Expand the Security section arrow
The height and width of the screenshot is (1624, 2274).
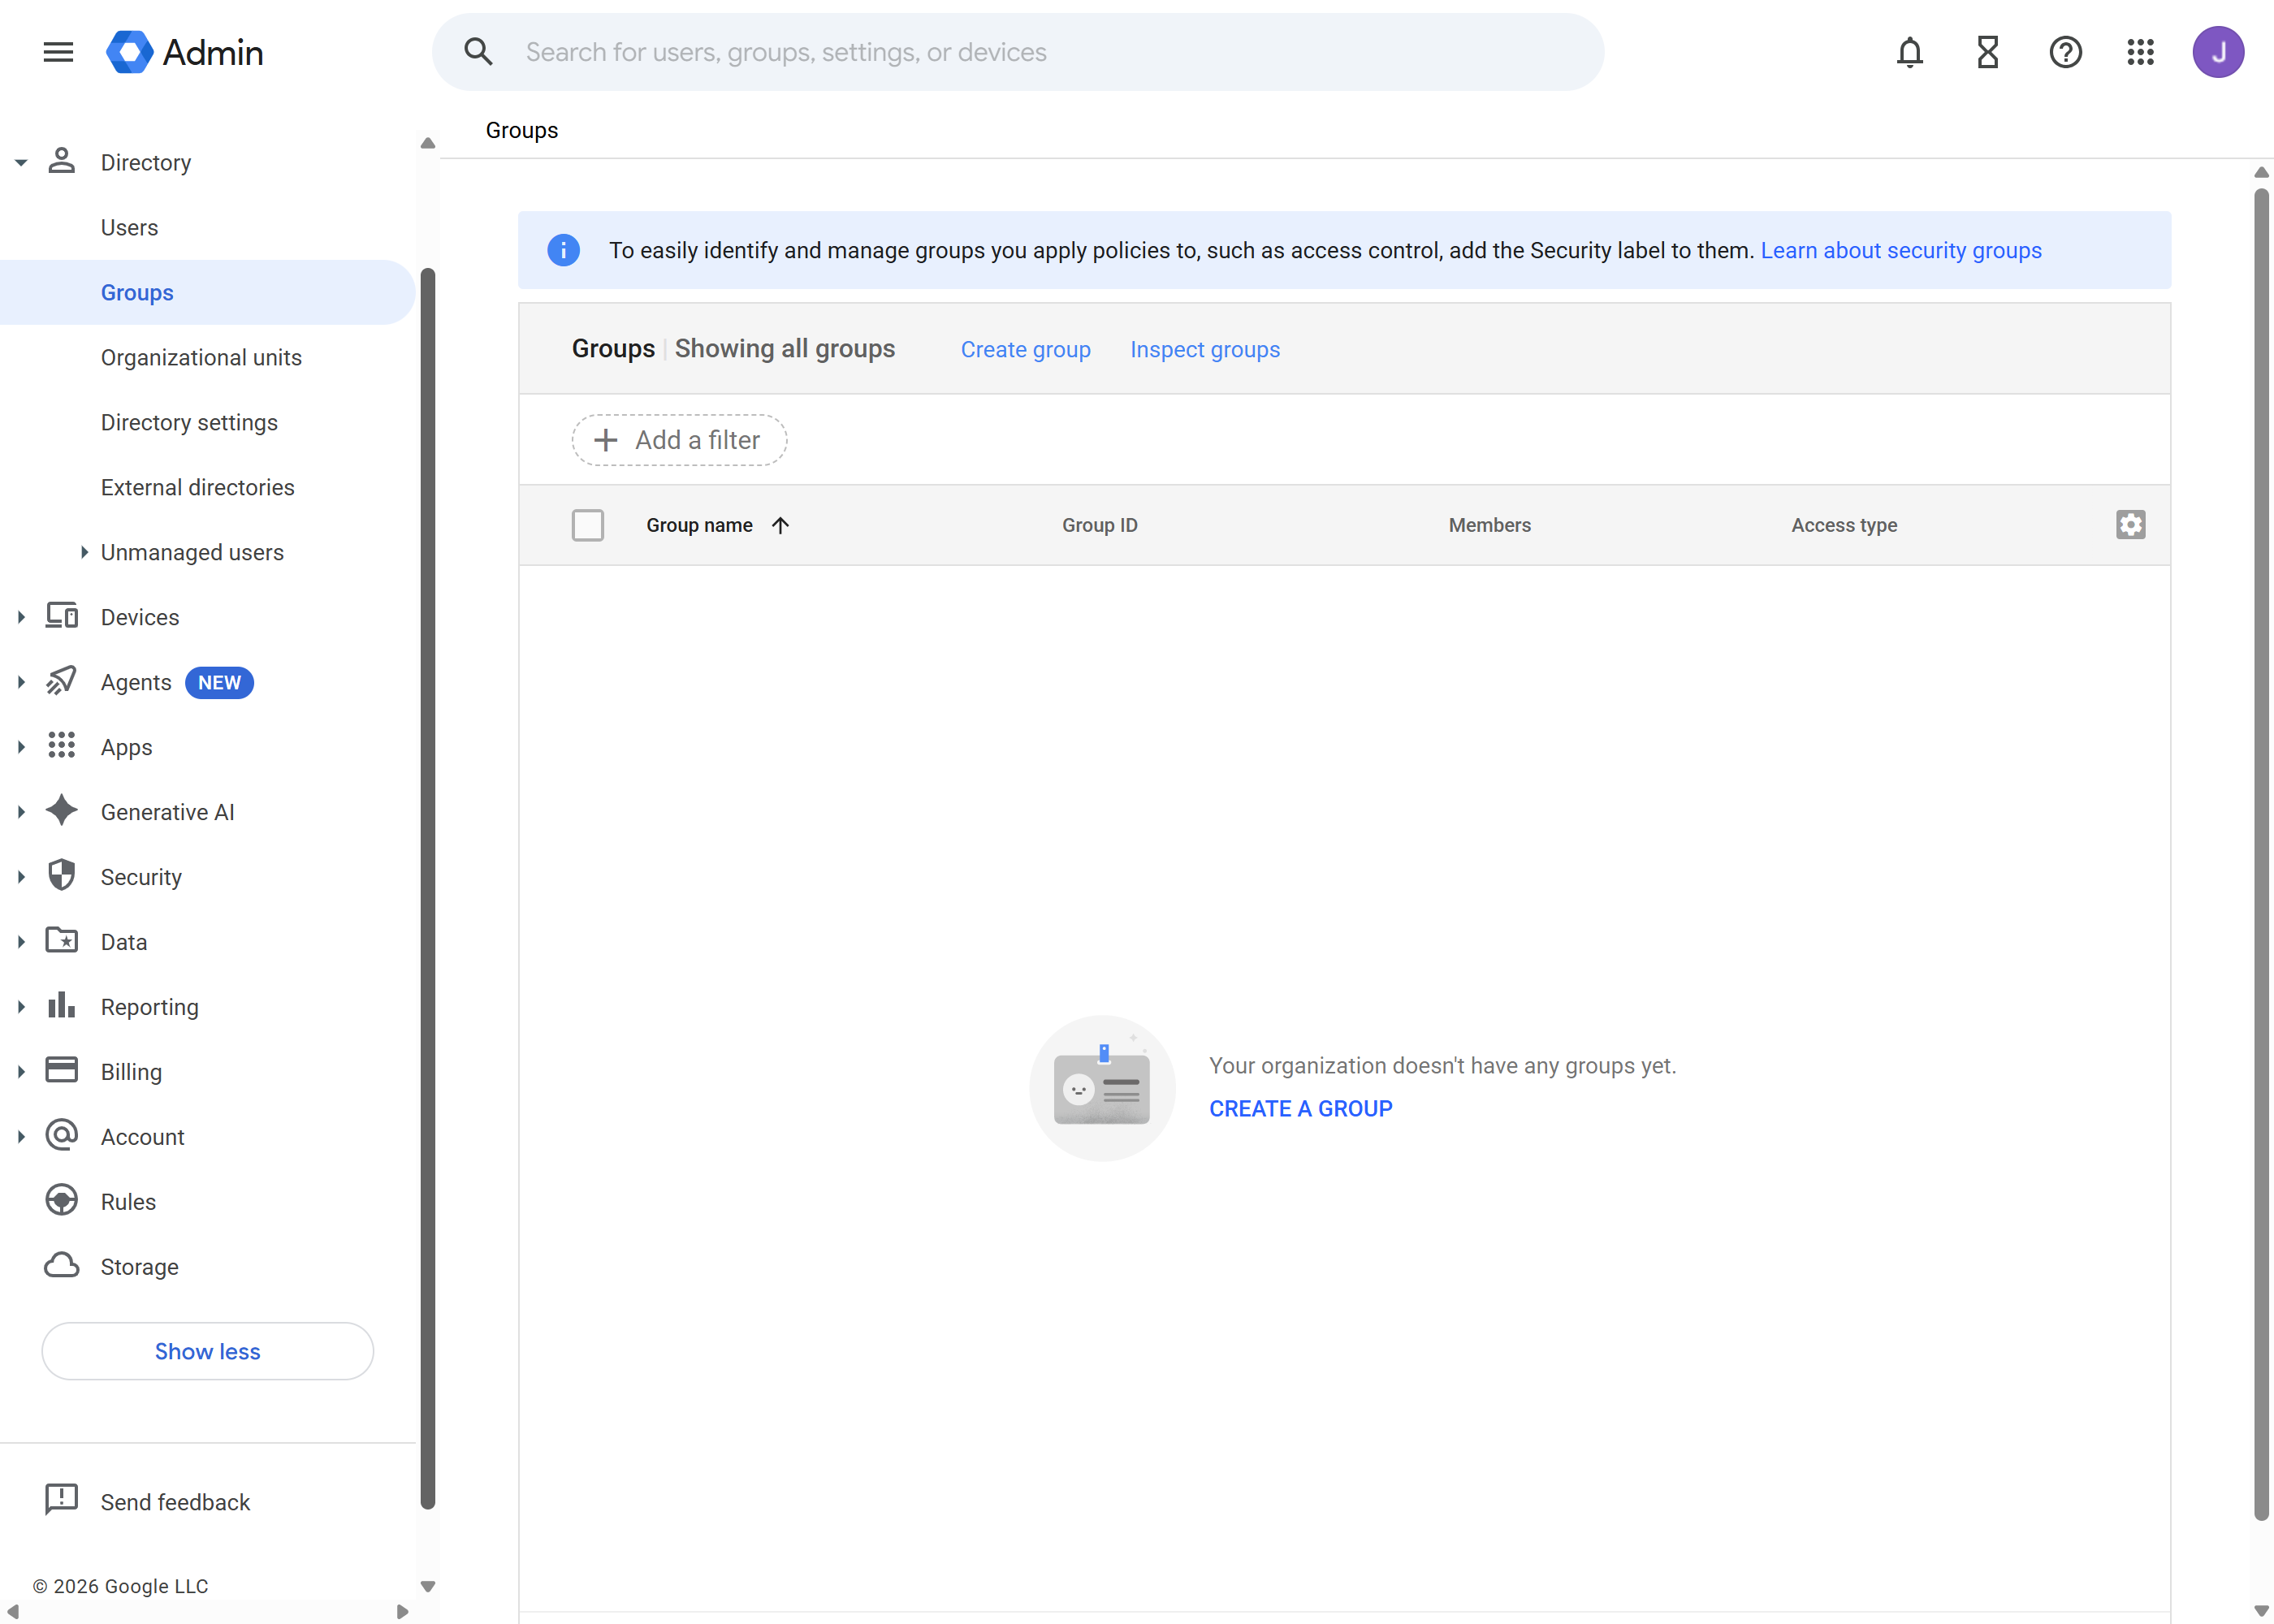[x=21, y=877]
